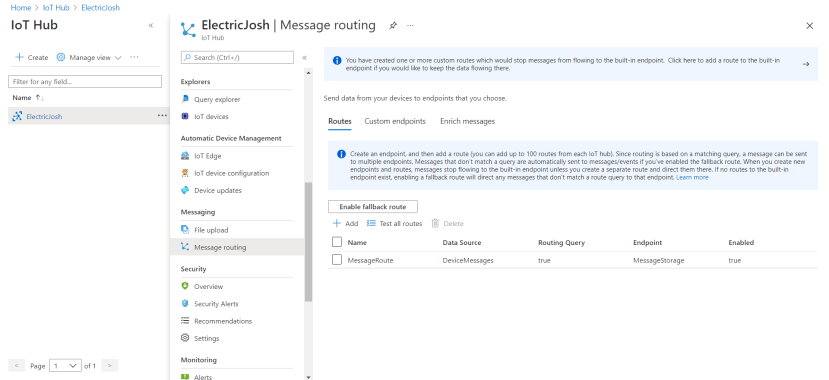Image resolution: width=829 pixels, height=380 pixels.
Task: Focus the Filter for any field box
Action: [85, 82]
